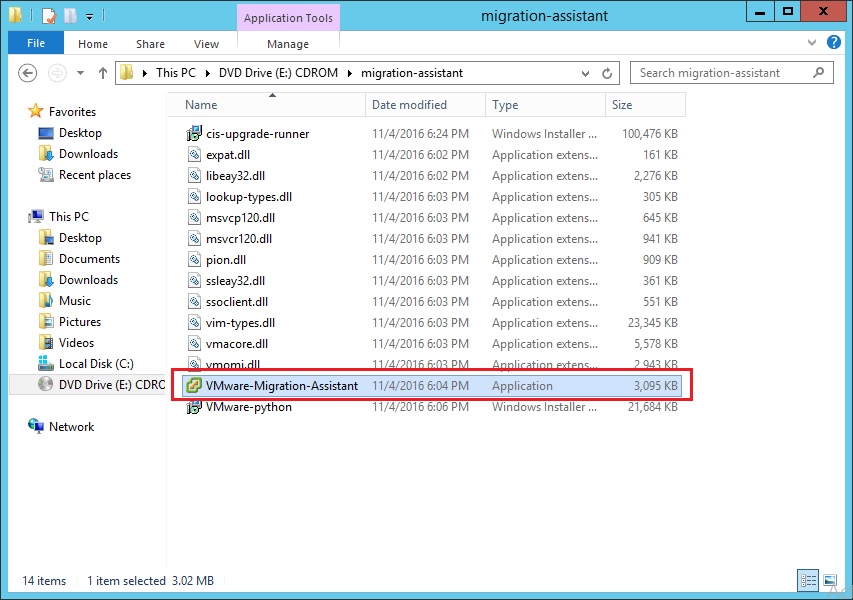Click This PC in the address bar
853x600 pixels.
coord(176,73)
